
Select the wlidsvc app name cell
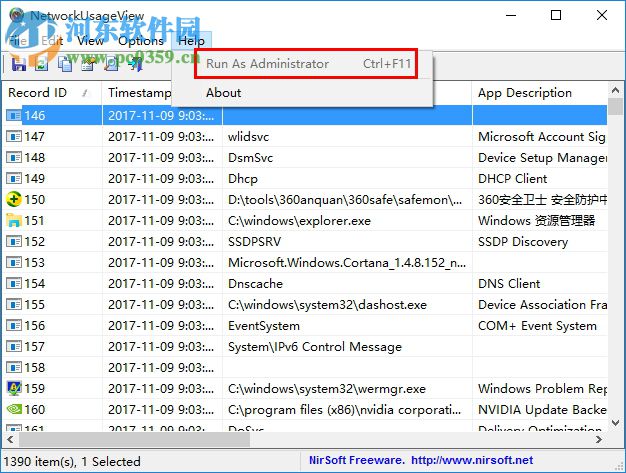pyautogui.click(x=347, y=137)
